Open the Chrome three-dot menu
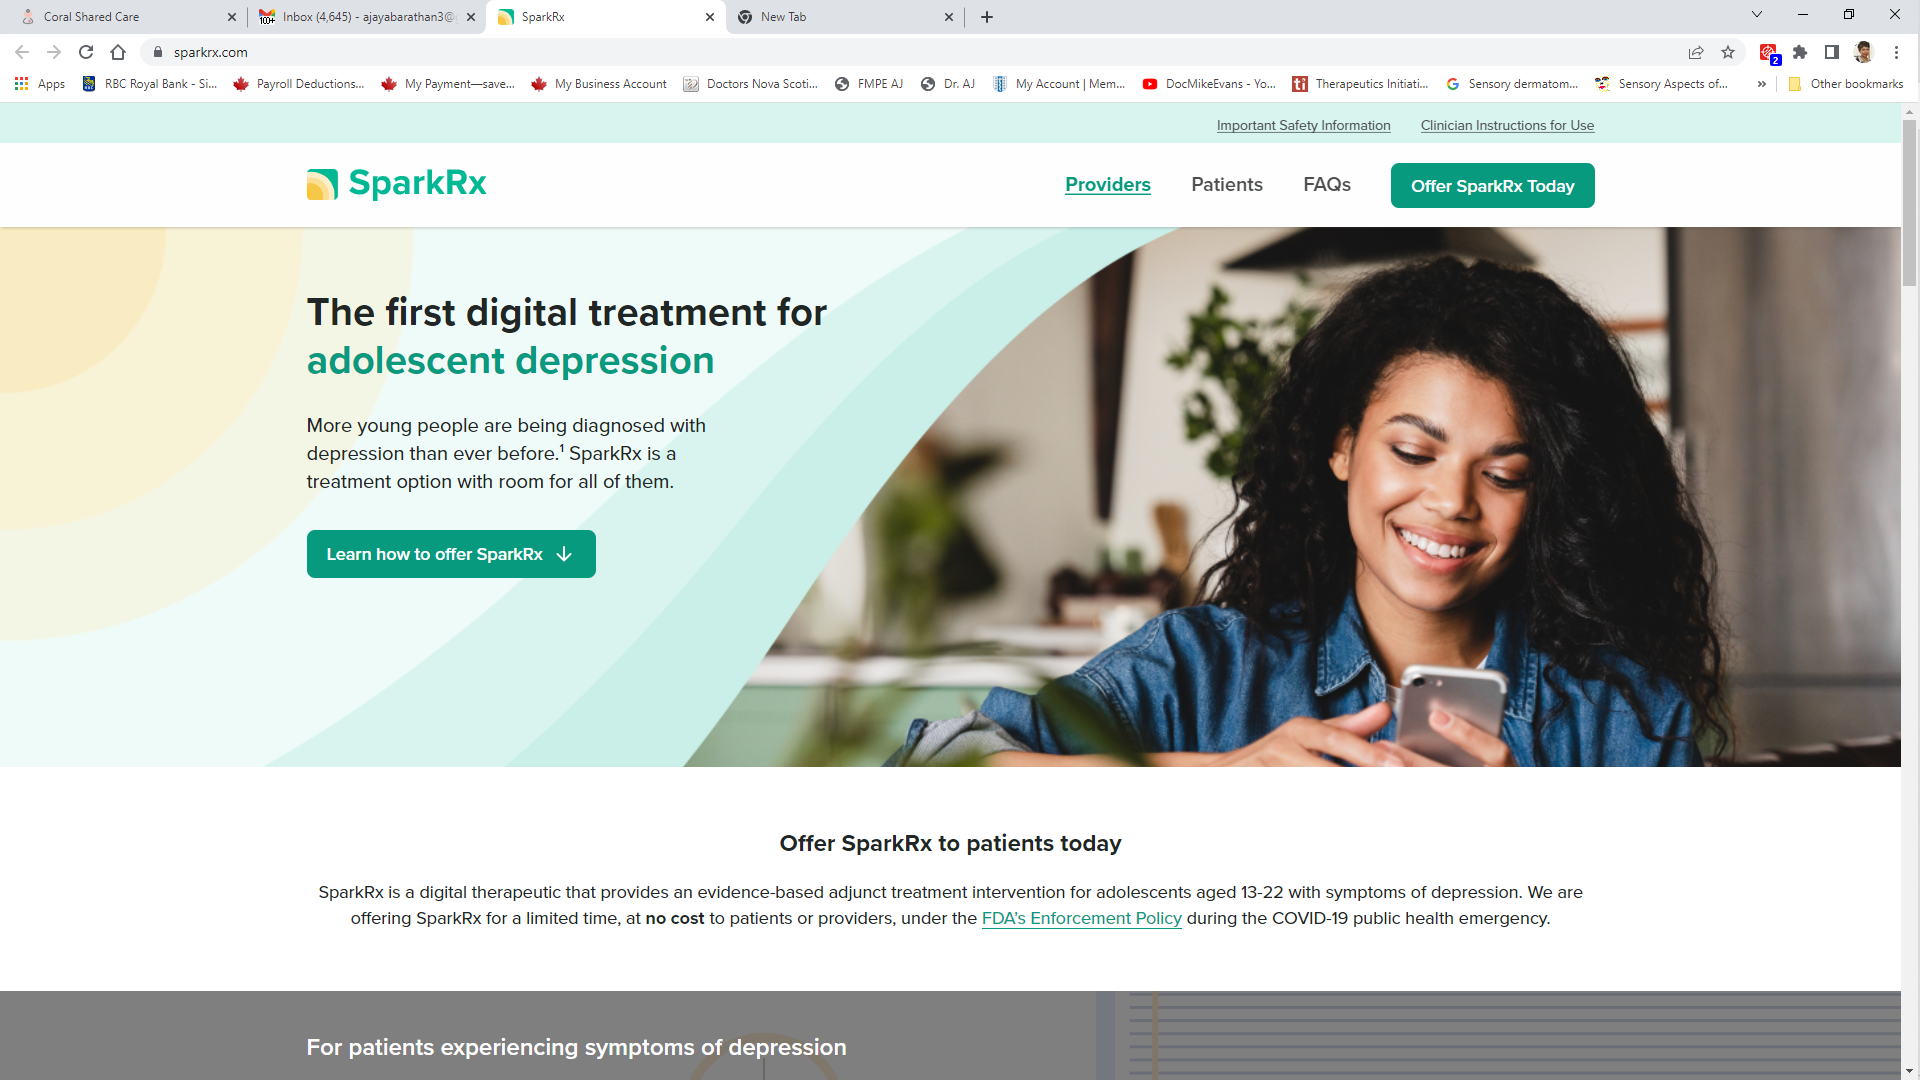The height and width of the screenshot is (1080, 1920). [1896, 52]
